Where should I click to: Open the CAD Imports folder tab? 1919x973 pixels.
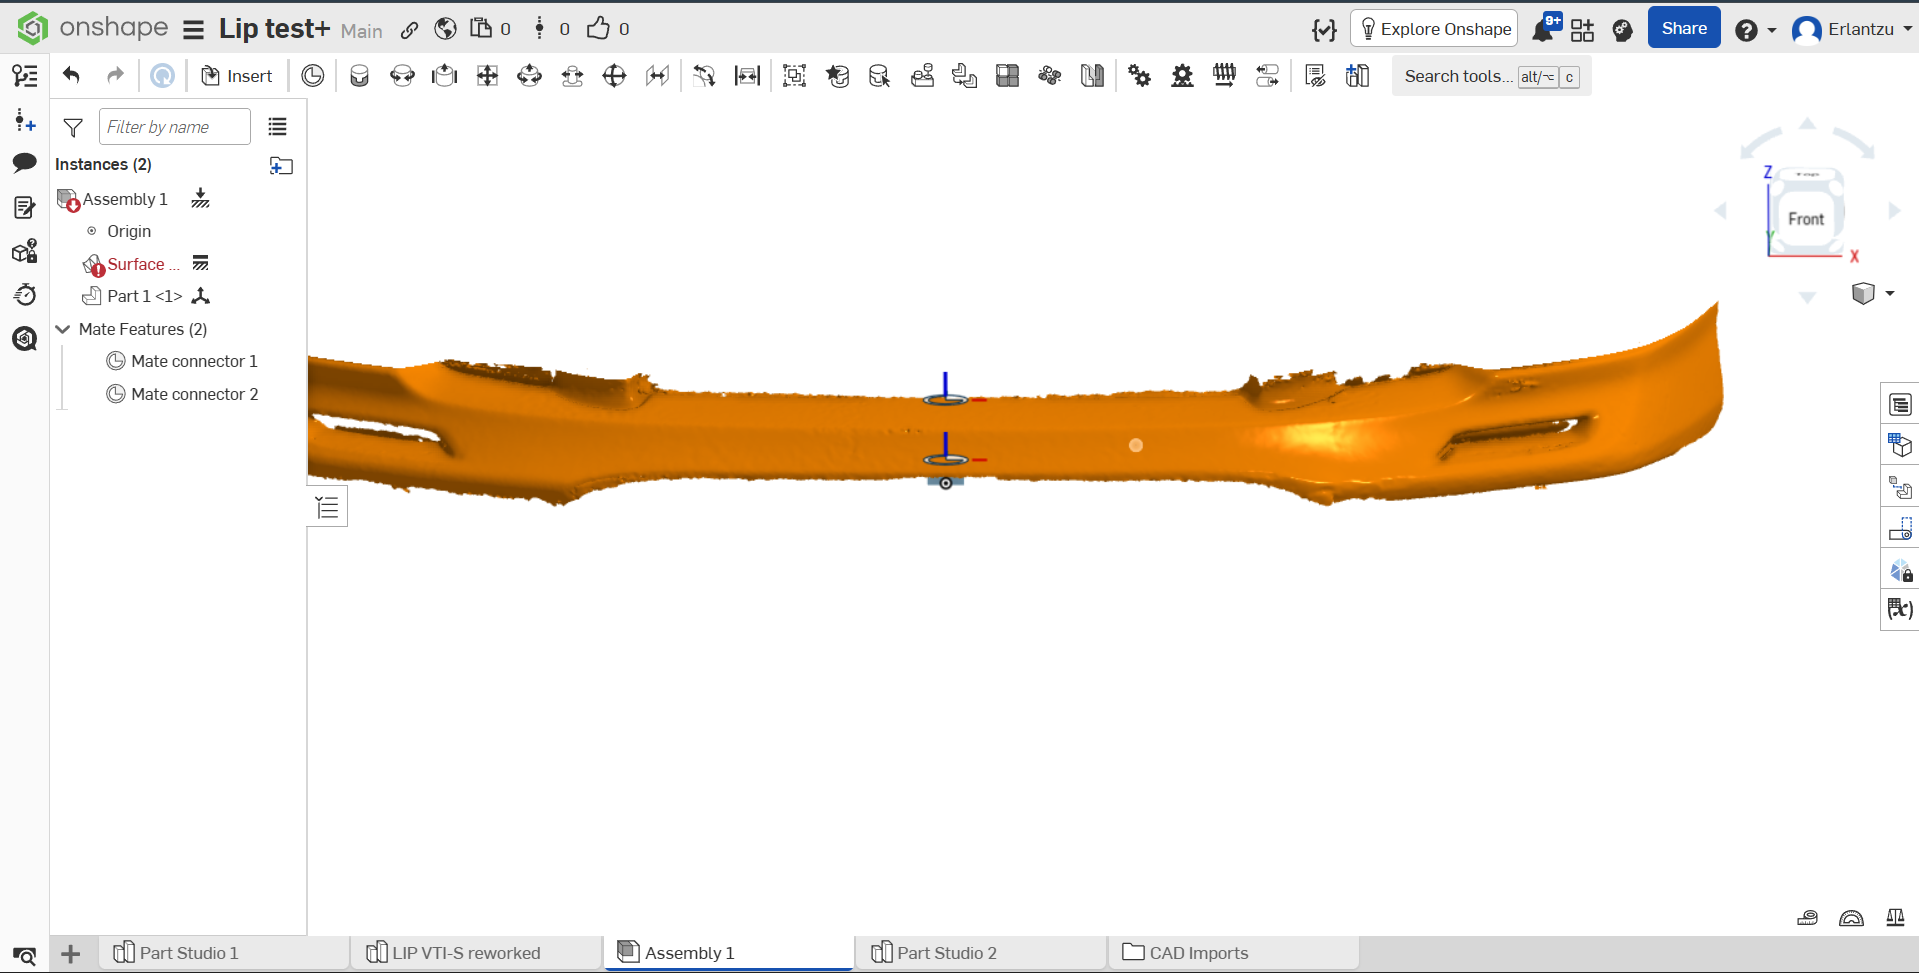coord(1198,953)
